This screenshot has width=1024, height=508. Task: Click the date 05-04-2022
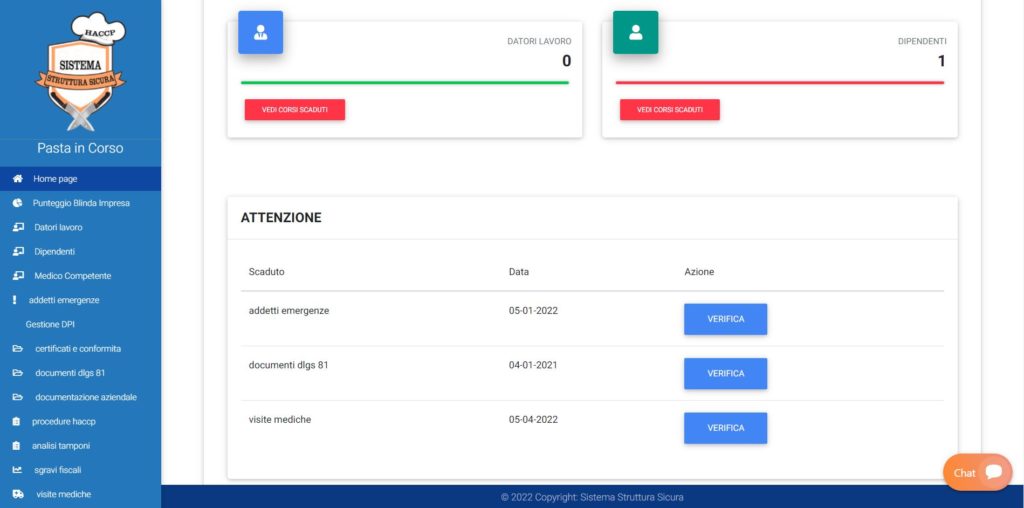pyautogui.click(x=534, y=420)
